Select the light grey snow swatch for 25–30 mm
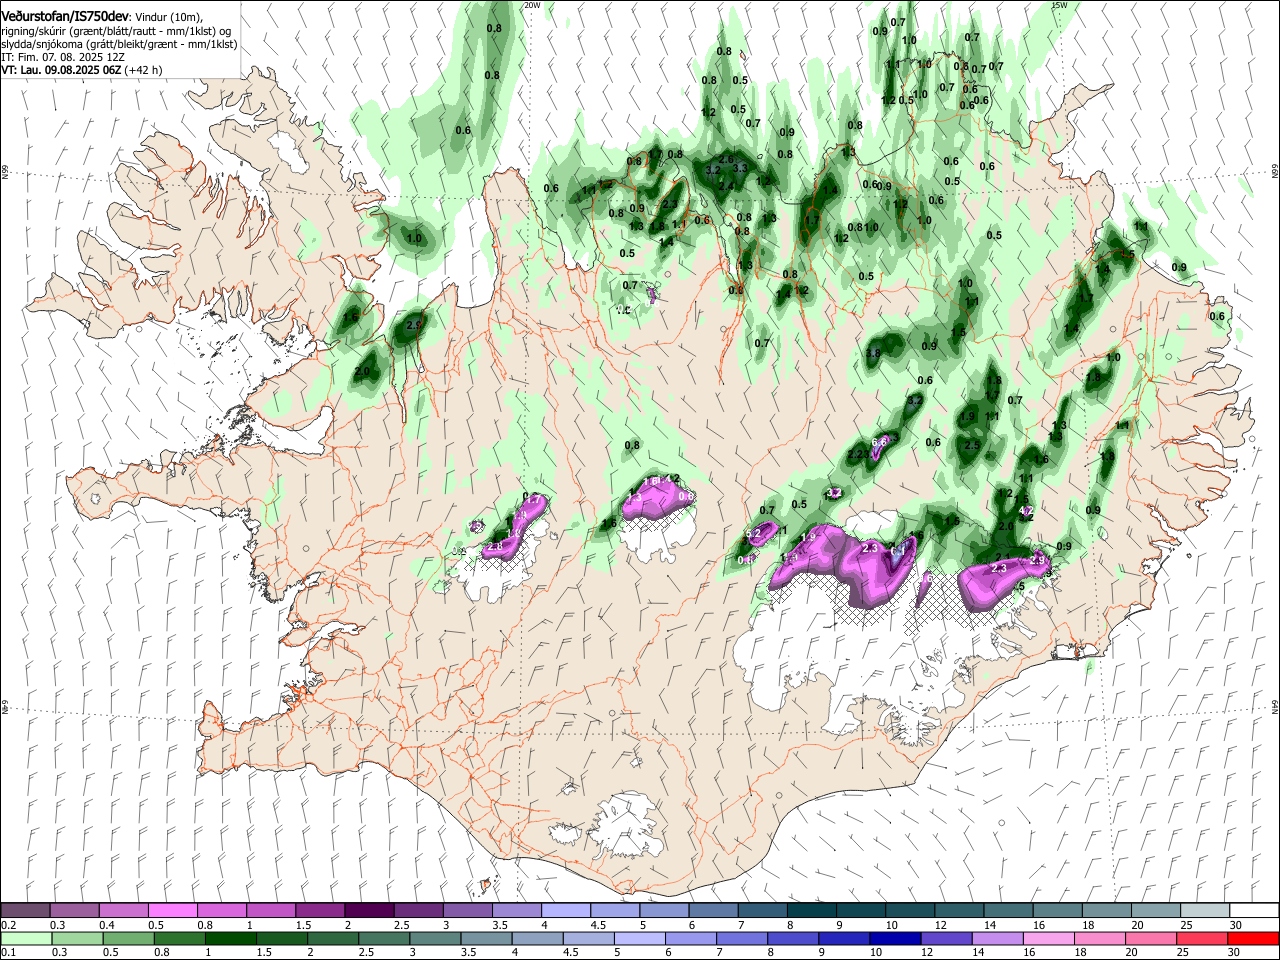 pos(1205,910)
